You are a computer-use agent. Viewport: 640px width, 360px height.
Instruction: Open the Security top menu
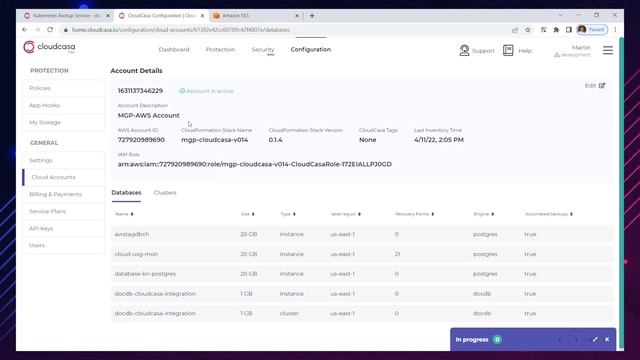[262, 49]
